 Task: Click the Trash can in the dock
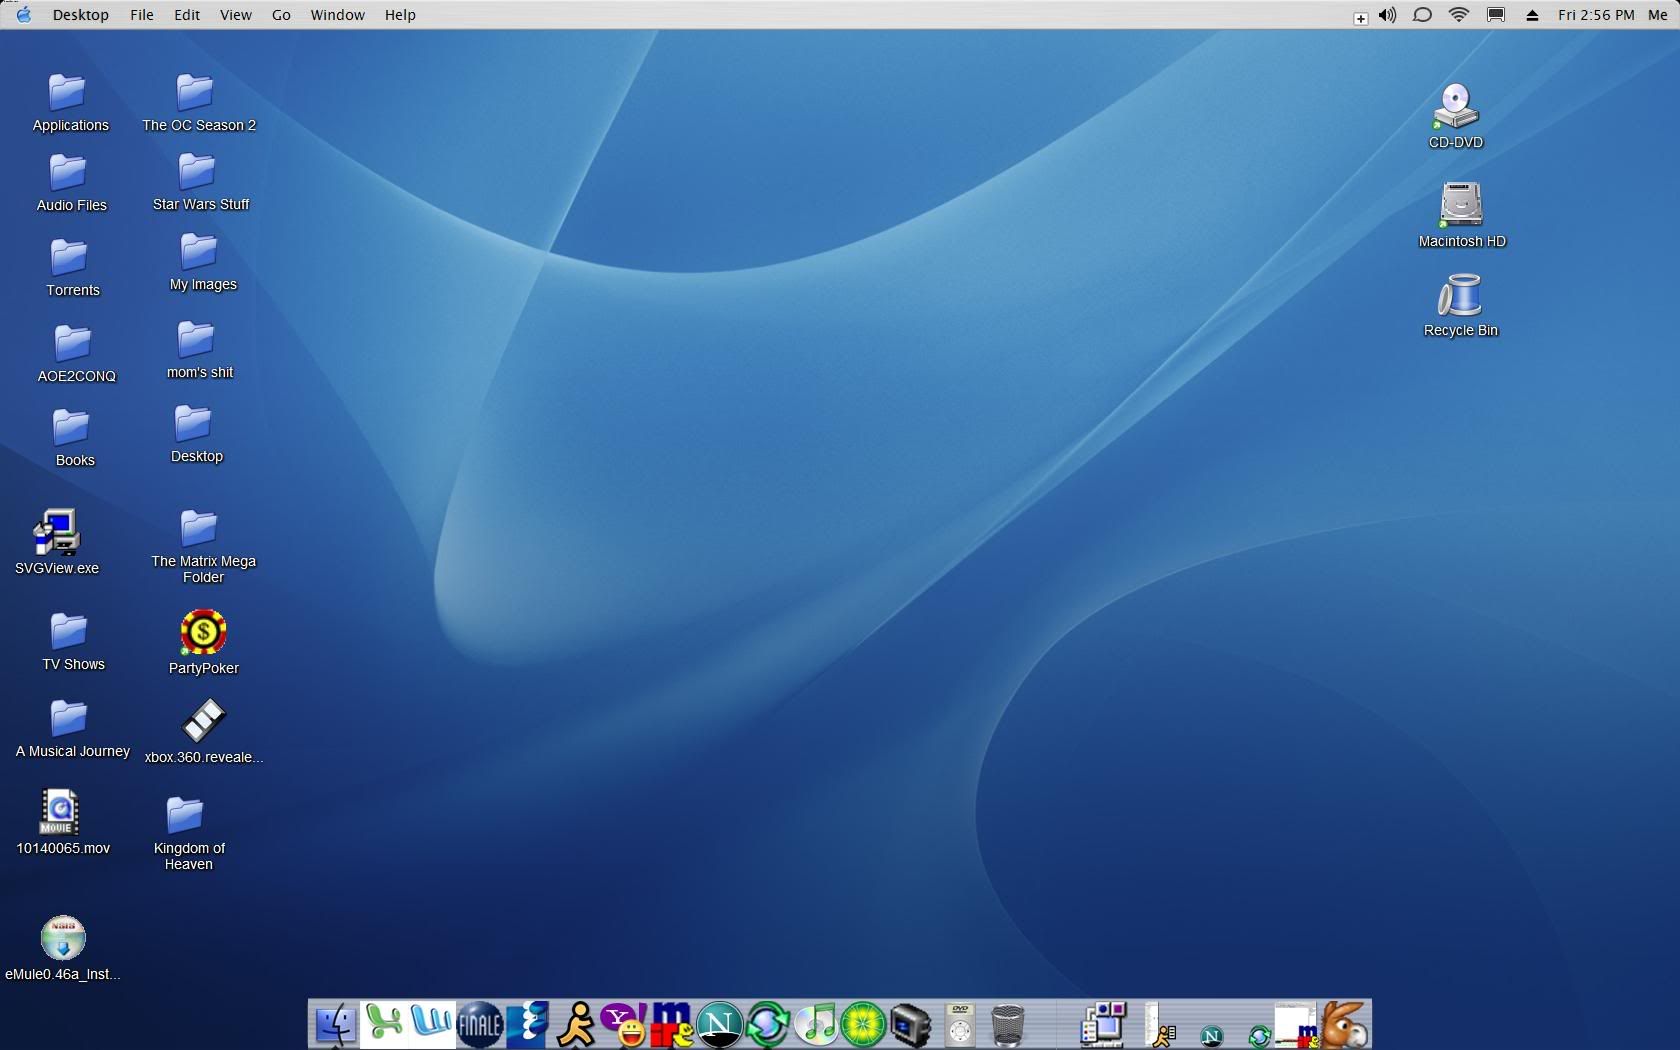point(1007,1026)
